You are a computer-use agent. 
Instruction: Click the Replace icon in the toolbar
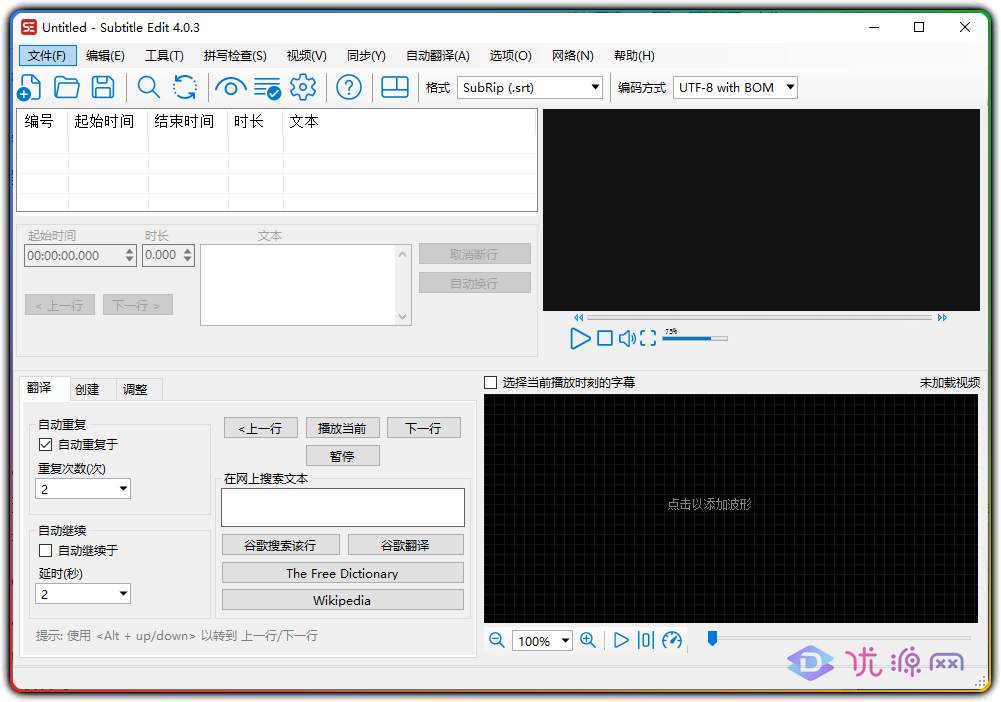click(184, 87)
